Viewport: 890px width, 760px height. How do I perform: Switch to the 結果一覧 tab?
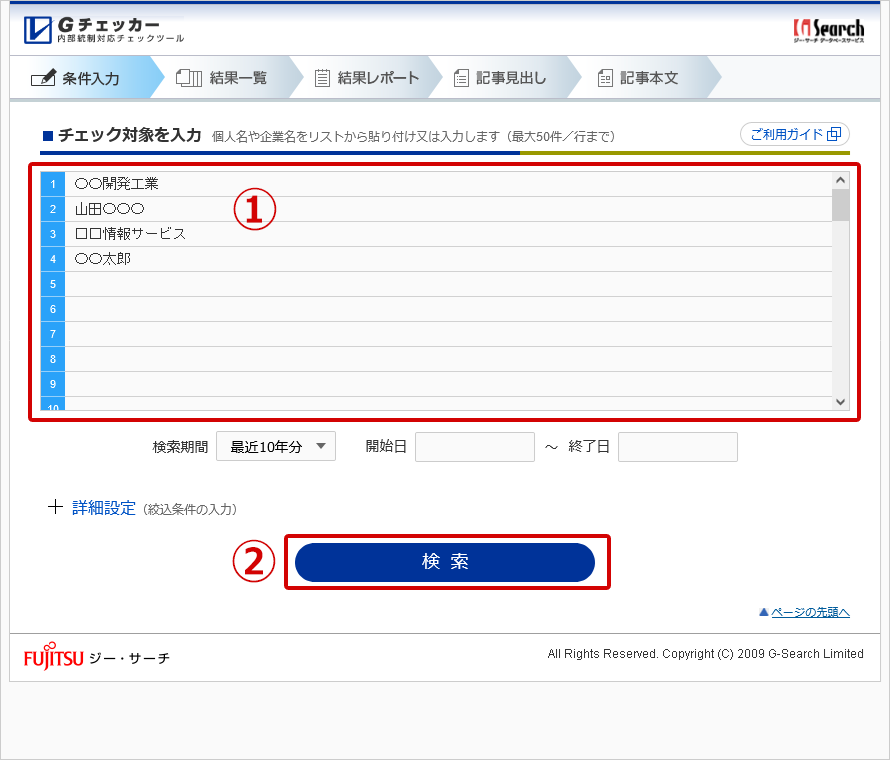[238, 78]
